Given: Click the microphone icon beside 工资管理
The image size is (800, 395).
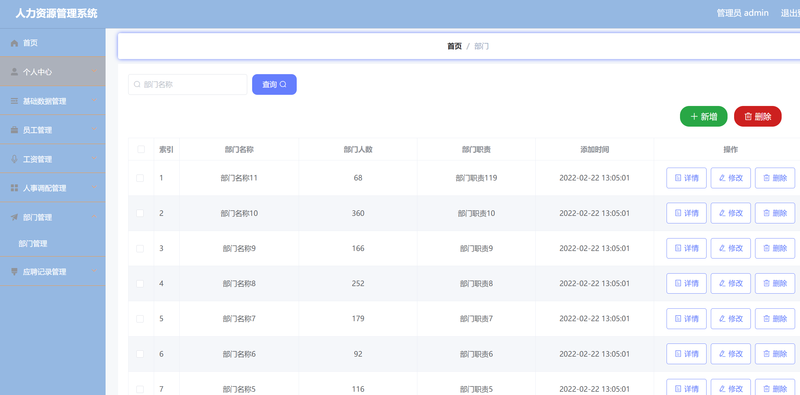Looking at the screenshot, I should (x=14, y=159).
